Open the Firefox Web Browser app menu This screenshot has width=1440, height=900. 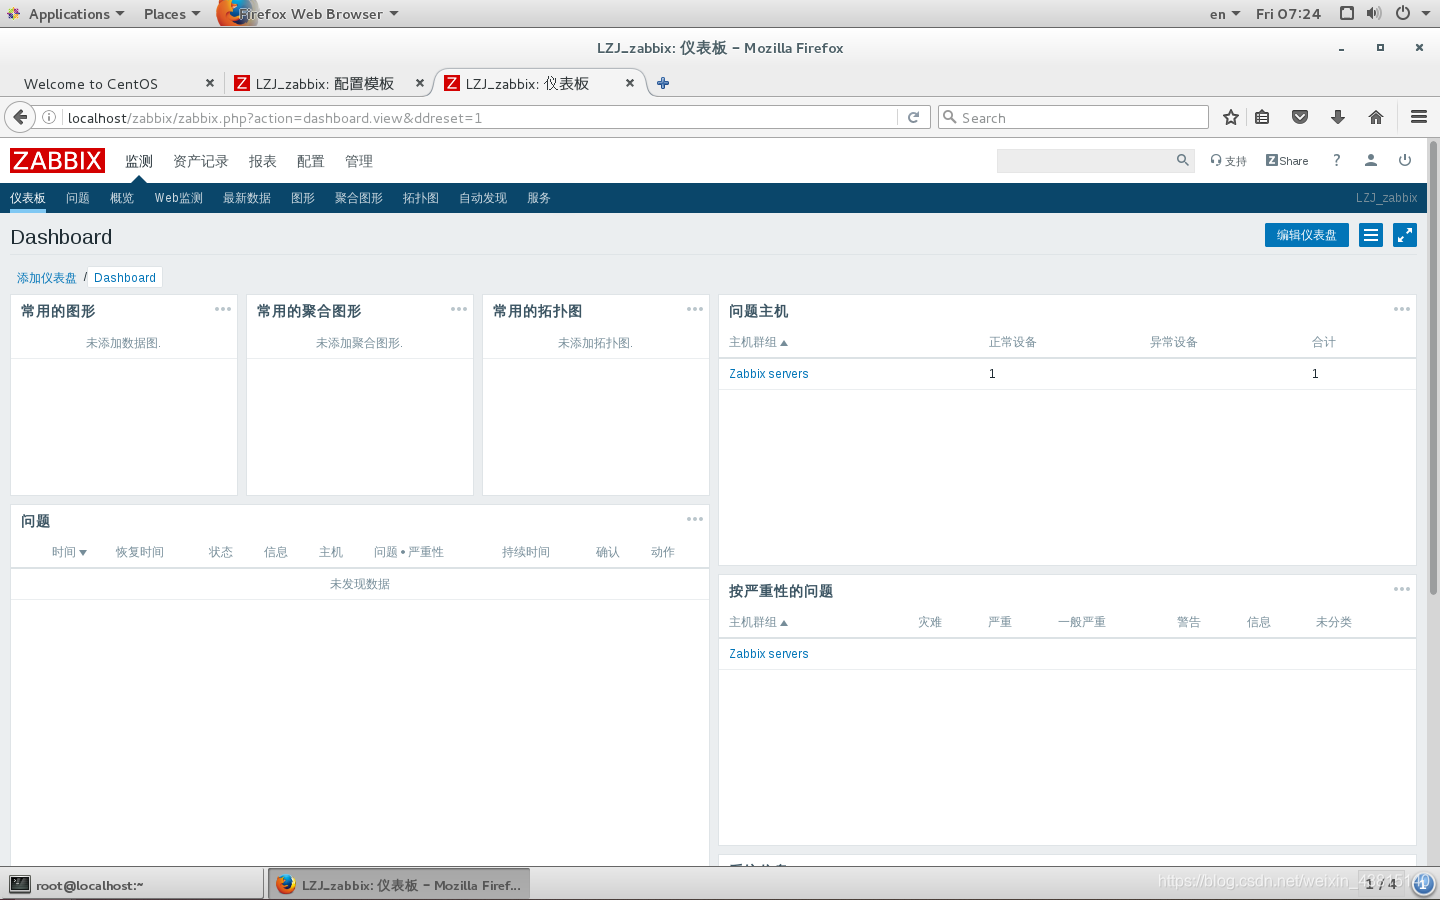click(310, 14)
